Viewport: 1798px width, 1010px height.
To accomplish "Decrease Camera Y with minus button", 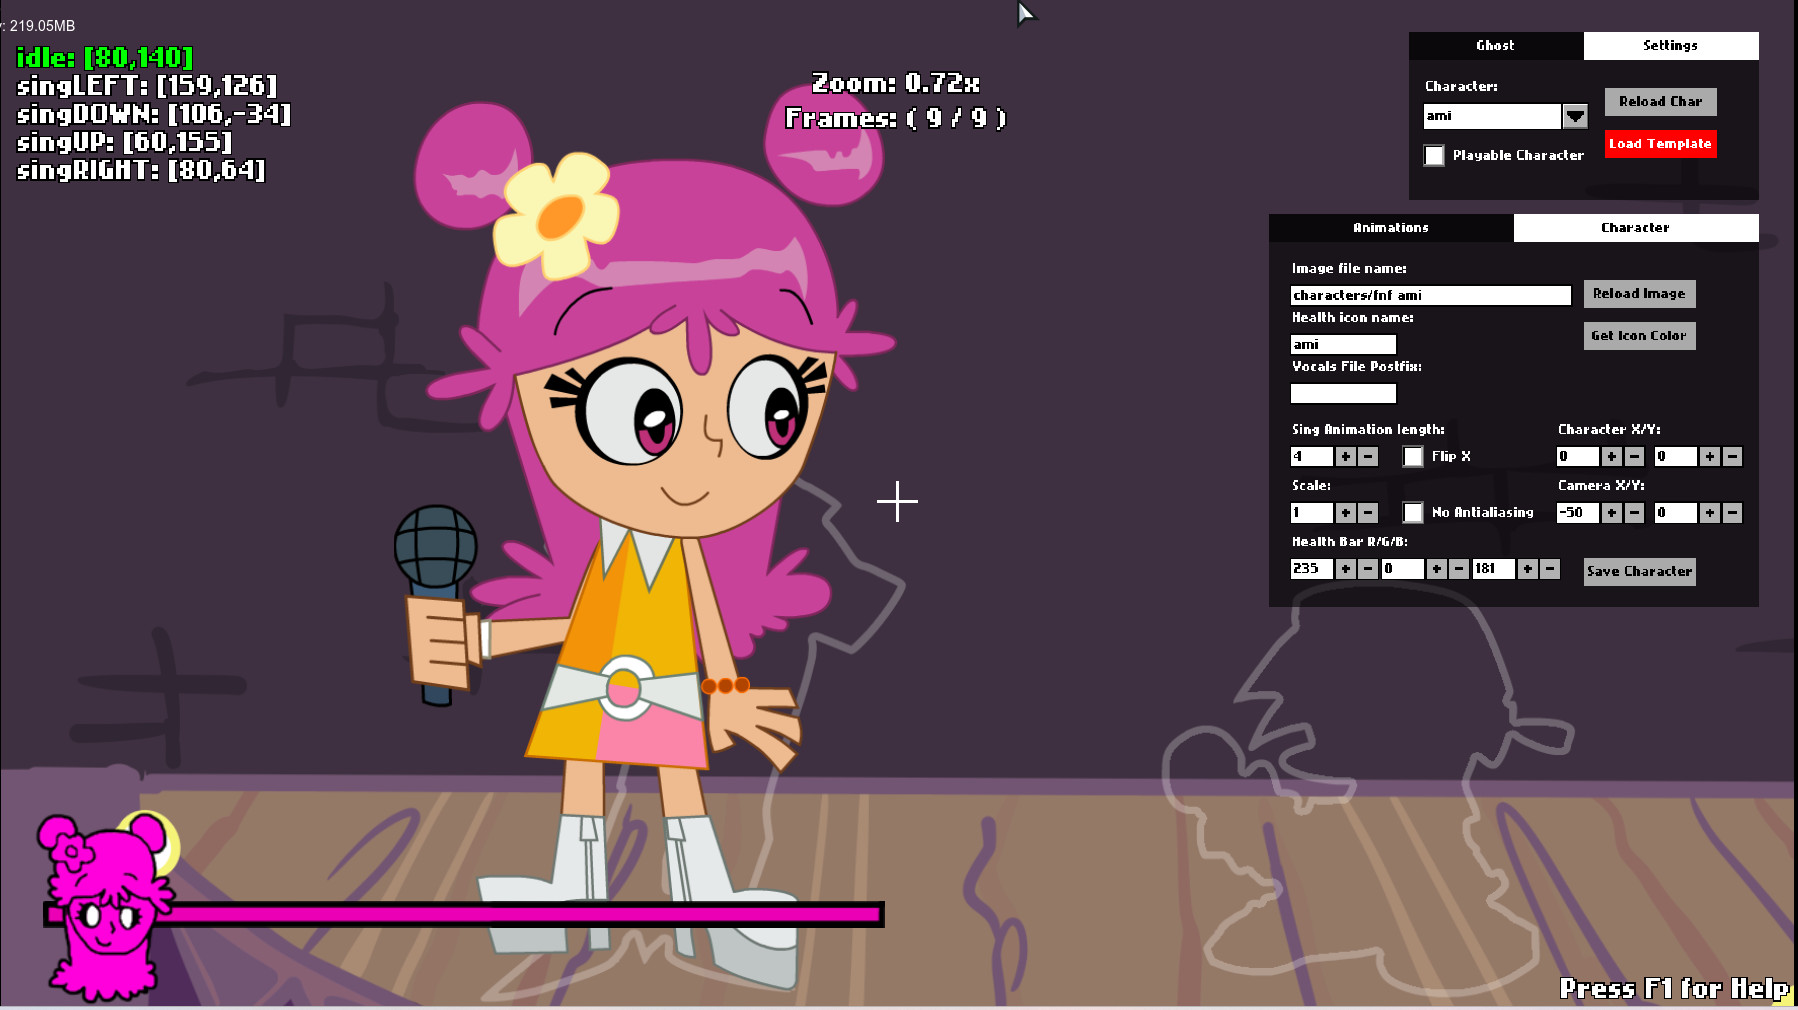I will tap(1733, 513).
